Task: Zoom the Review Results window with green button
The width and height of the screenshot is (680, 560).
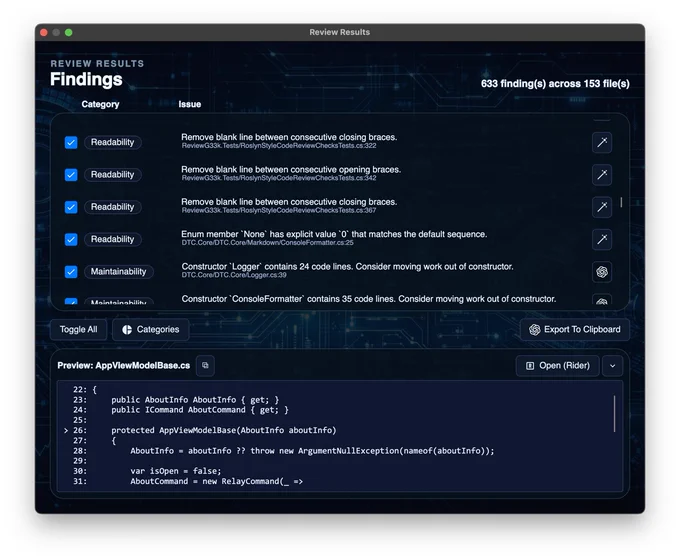Action: [x=69, y=33]
